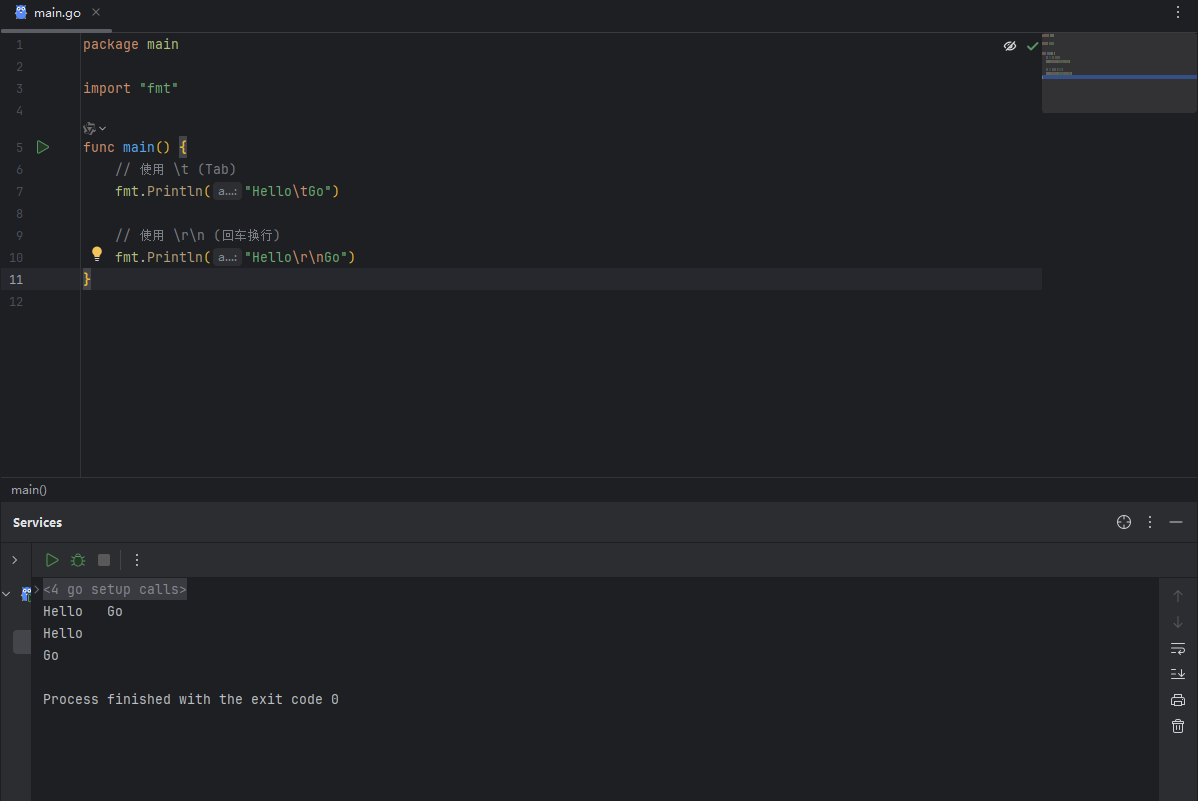
Task: Clear console with trash icon
Action: tap(1178, 726)
